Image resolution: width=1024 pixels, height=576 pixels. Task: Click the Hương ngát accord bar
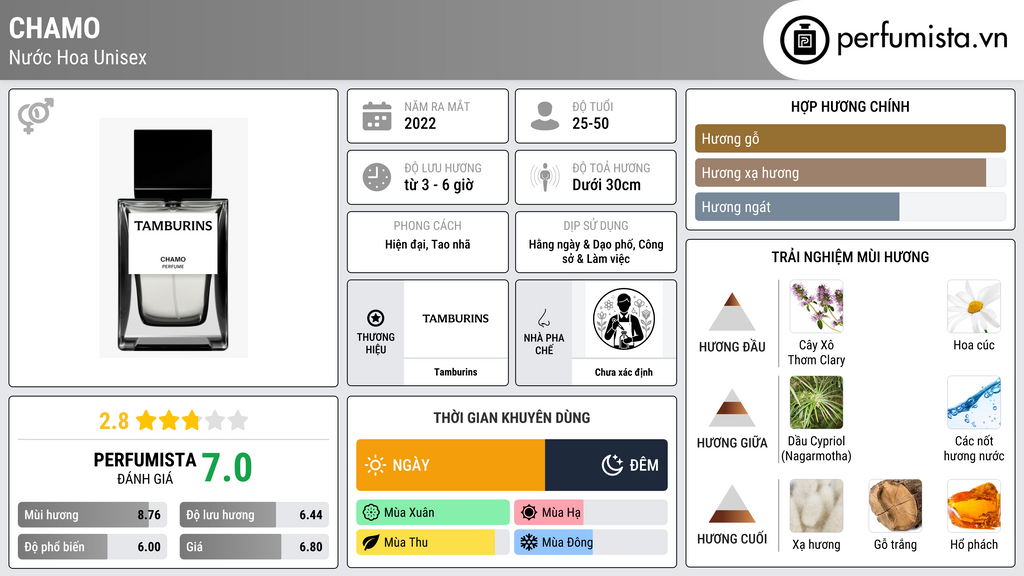point(850,207)
